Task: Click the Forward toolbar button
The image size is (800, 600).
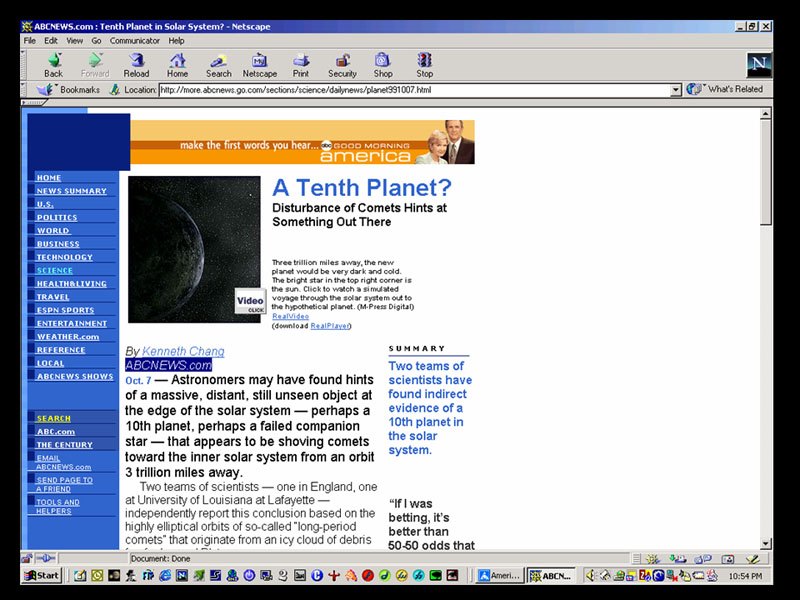Action: click(x=95, y=65)
